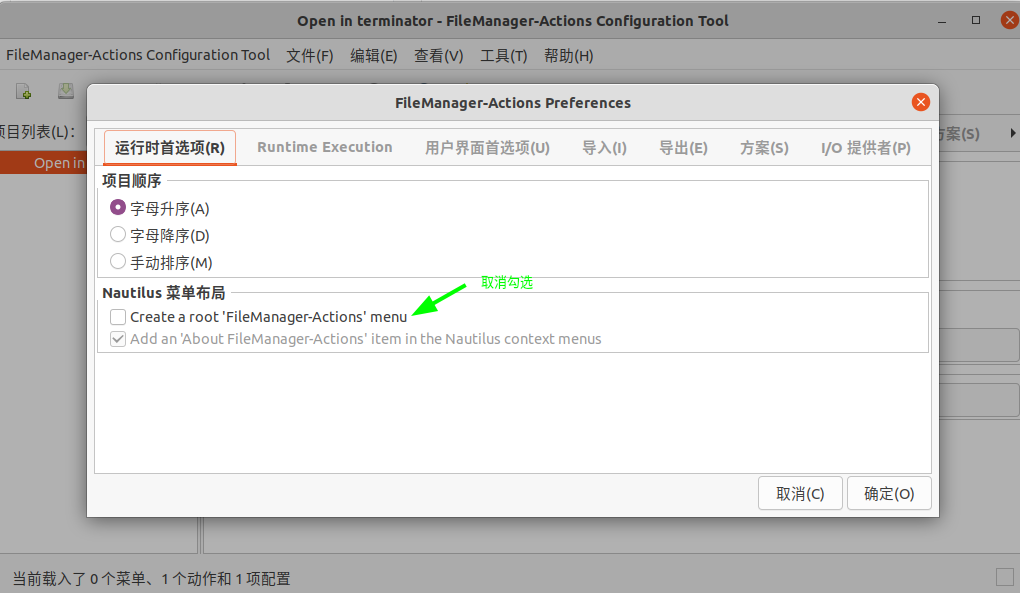Screen dimensions: 1020x593
Task: Switch to Runtime Execution tab
Action: click(325, 148)
